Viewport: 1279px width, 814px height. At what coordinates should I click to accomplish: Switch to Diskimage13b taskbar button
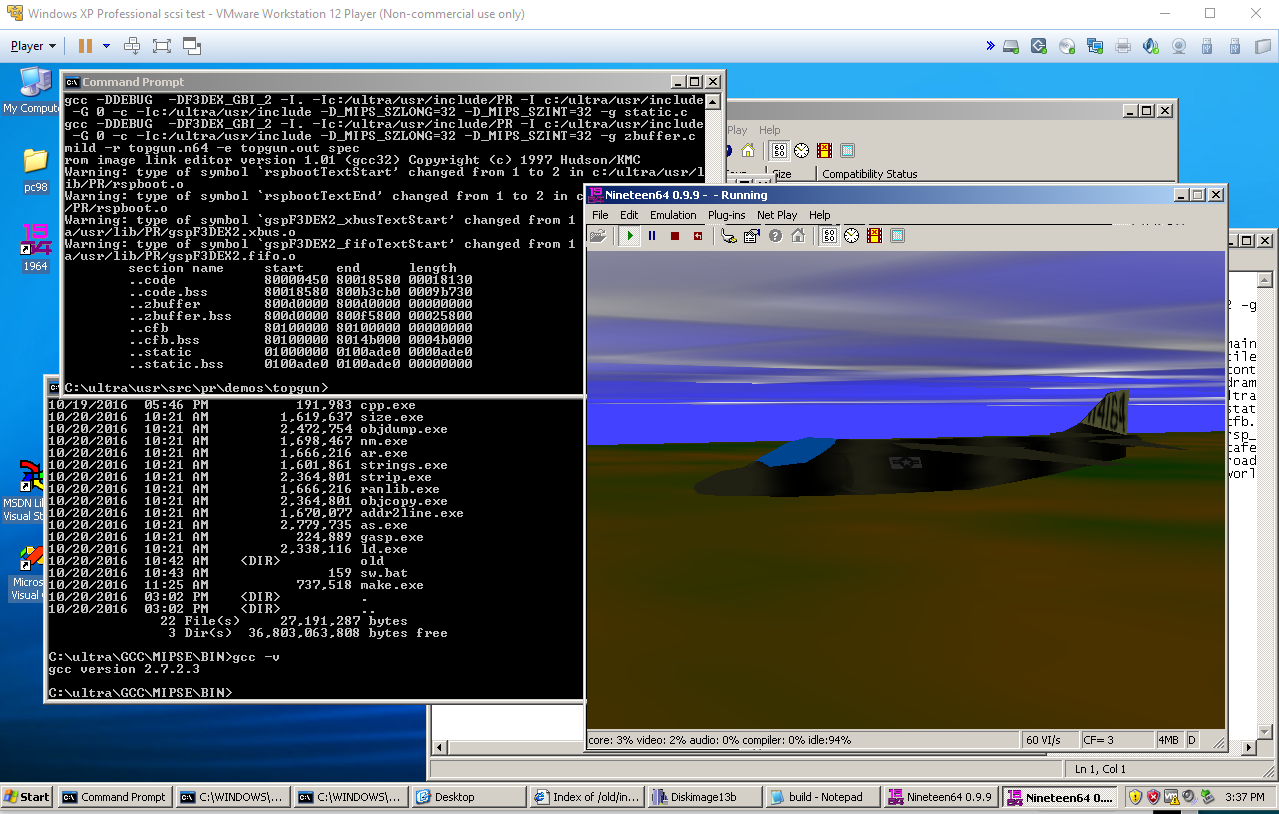(x=704, y=797)
